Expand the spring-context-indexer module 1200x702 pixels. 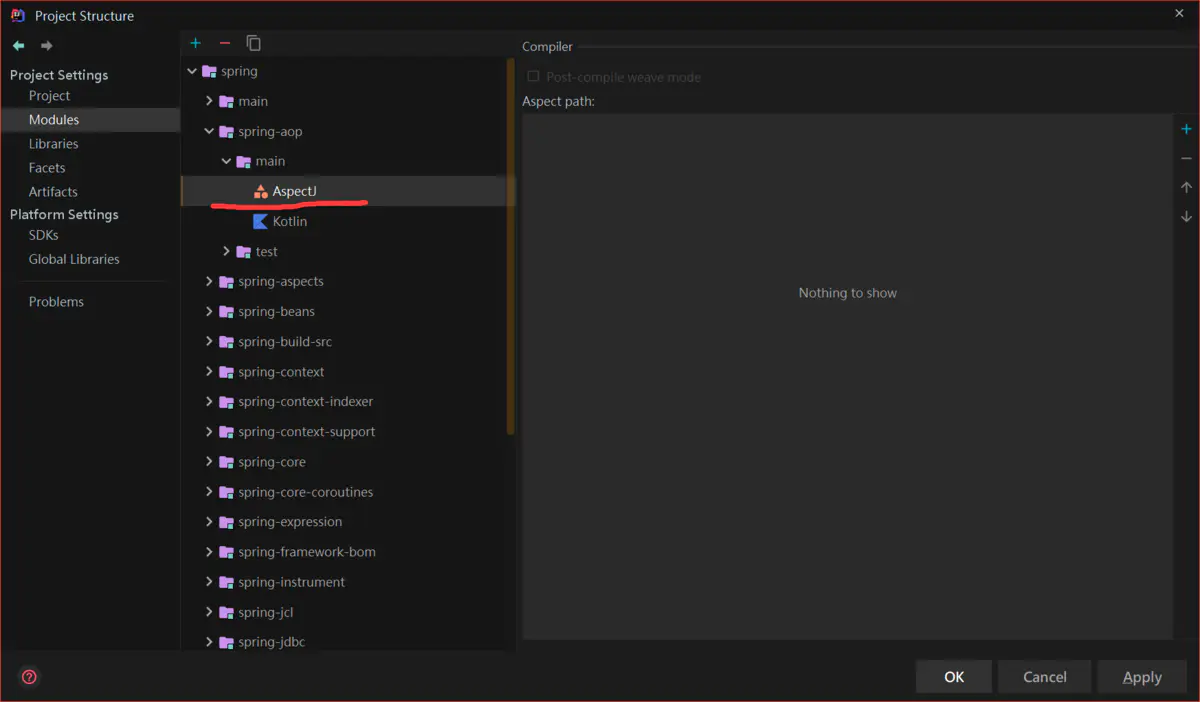point(209,401)
